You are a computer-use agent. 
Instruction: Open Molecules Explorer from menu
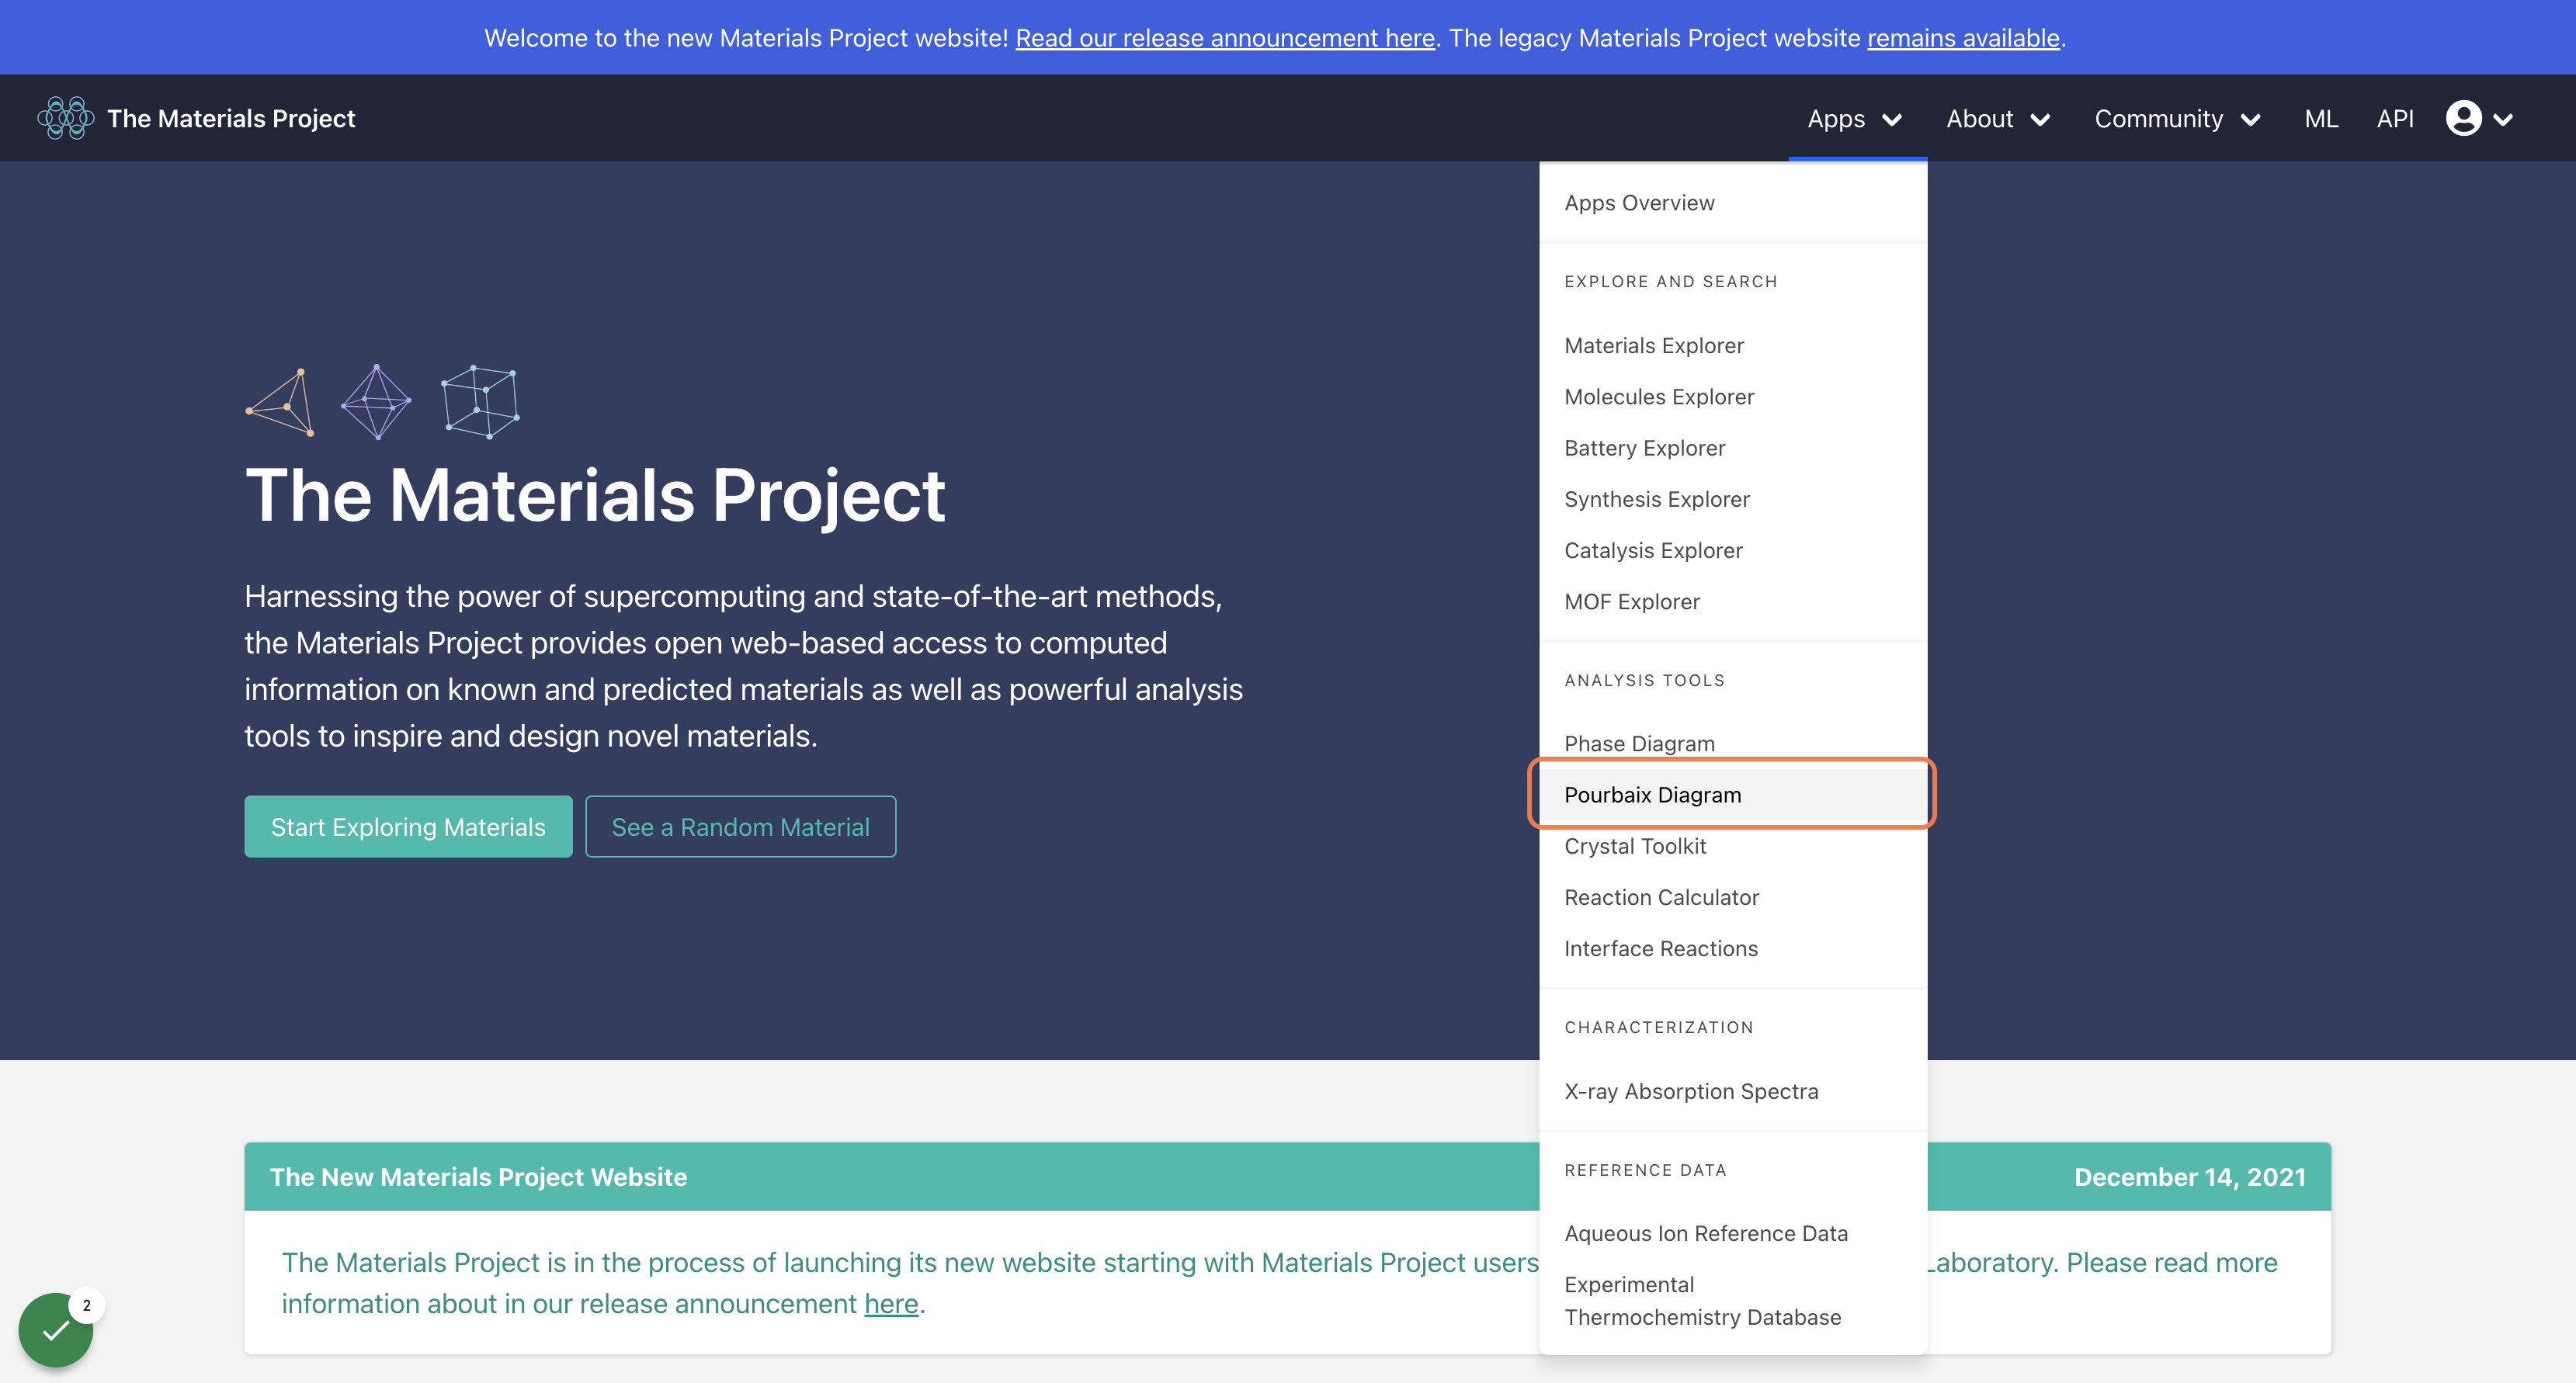pos(1733,397)
